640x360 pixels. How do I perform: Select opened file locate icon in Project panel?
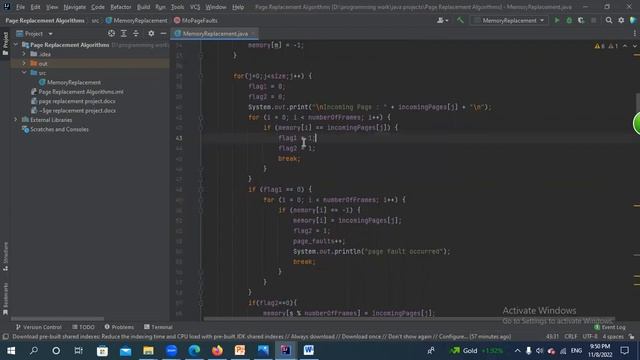(111, 33)
